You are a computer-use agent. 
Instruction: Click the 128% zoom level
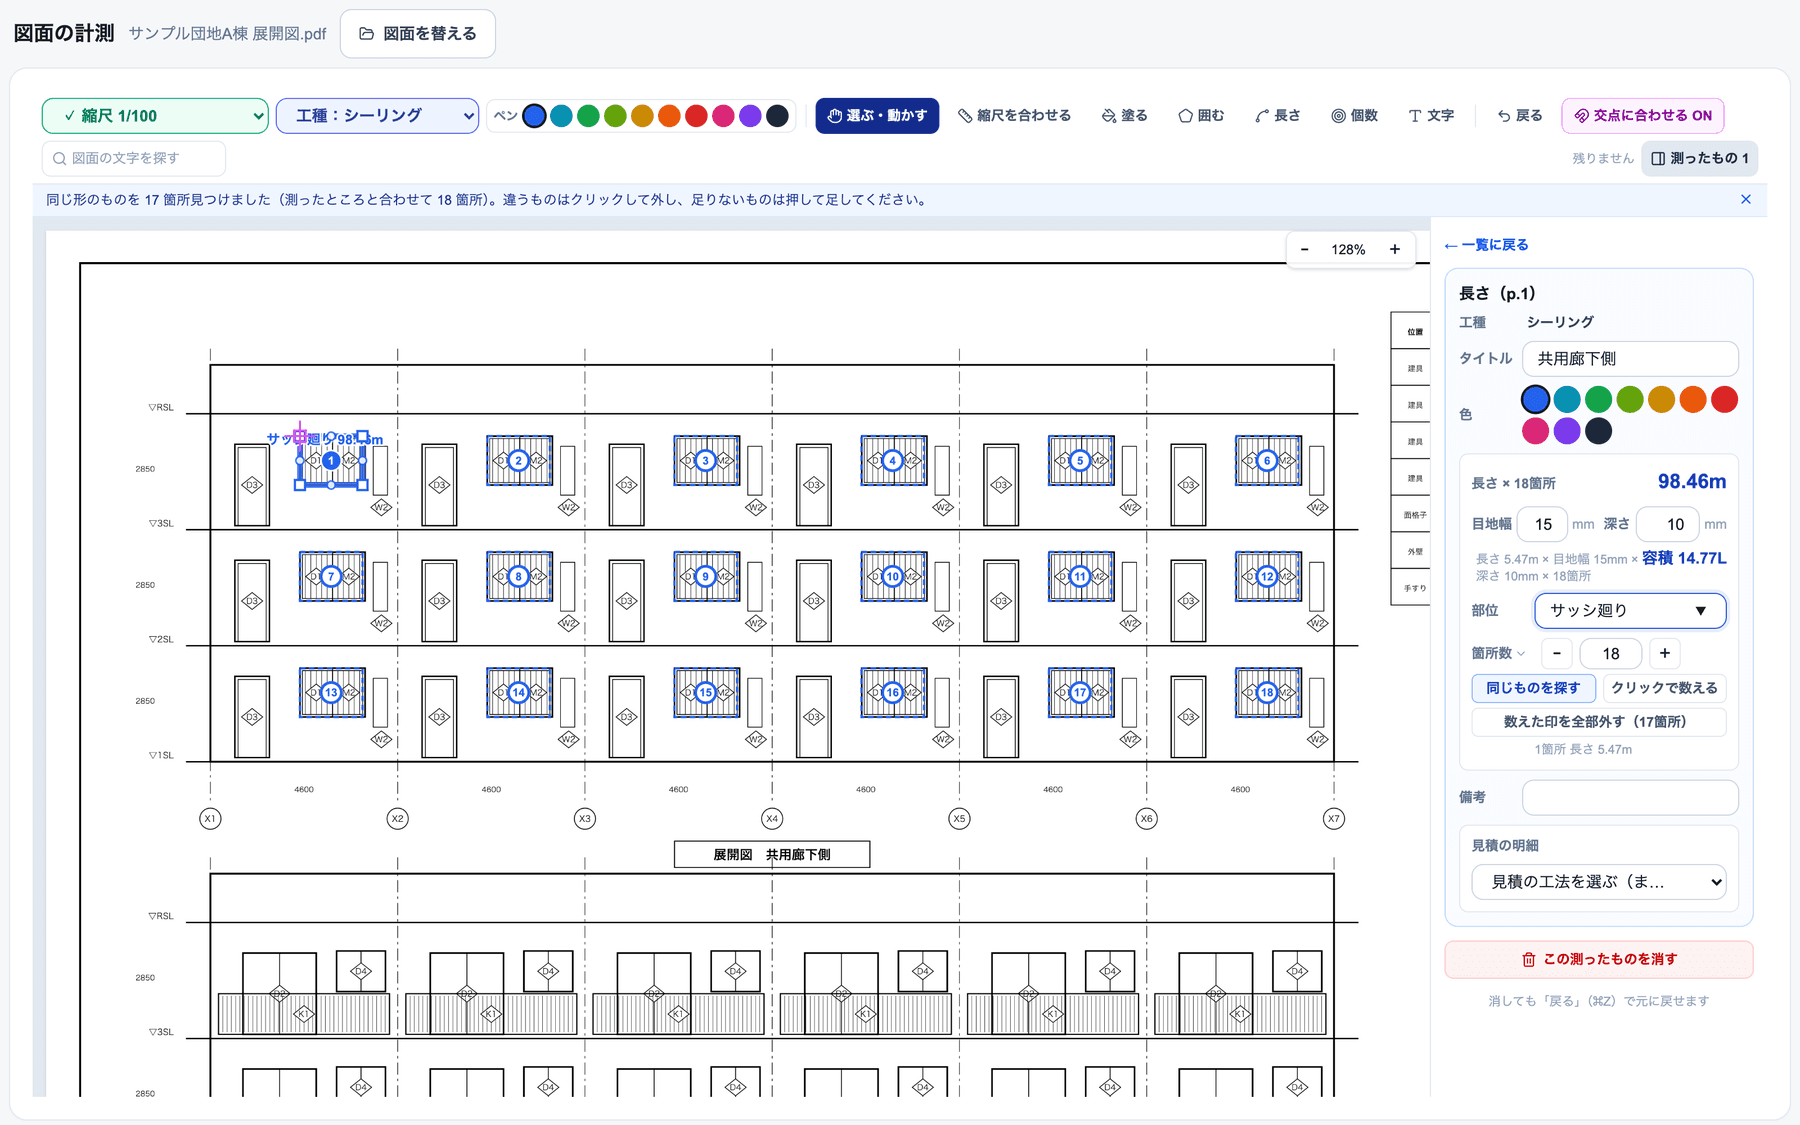1348,250
